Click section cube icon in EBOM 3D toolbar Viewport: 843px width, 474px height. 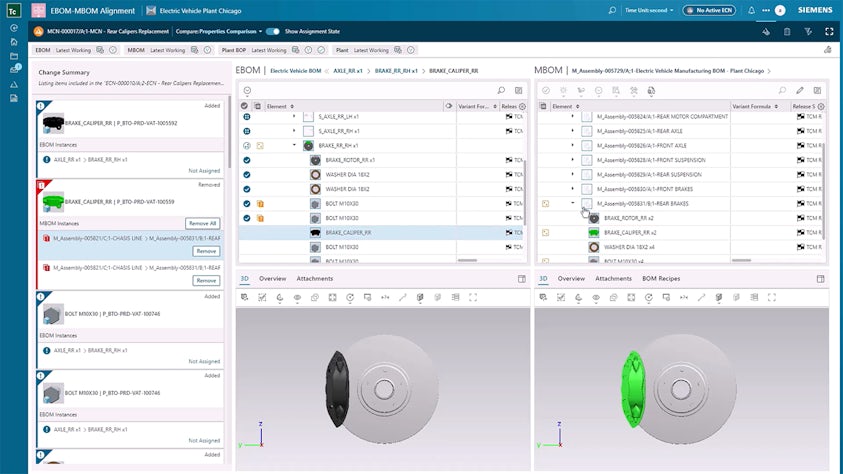point(420,297)
